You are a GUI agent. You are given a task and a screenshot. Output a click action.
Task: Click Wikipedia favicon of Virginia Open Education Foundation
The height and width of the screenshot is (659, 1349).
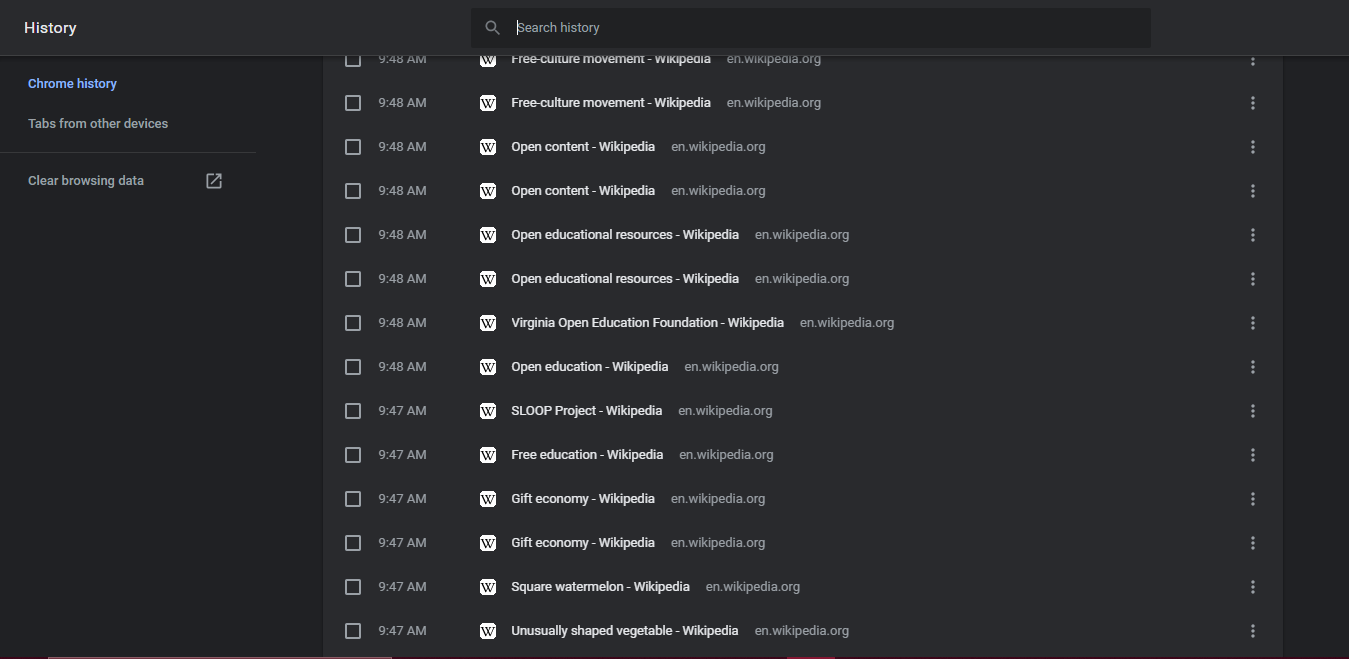coord(488,323)
